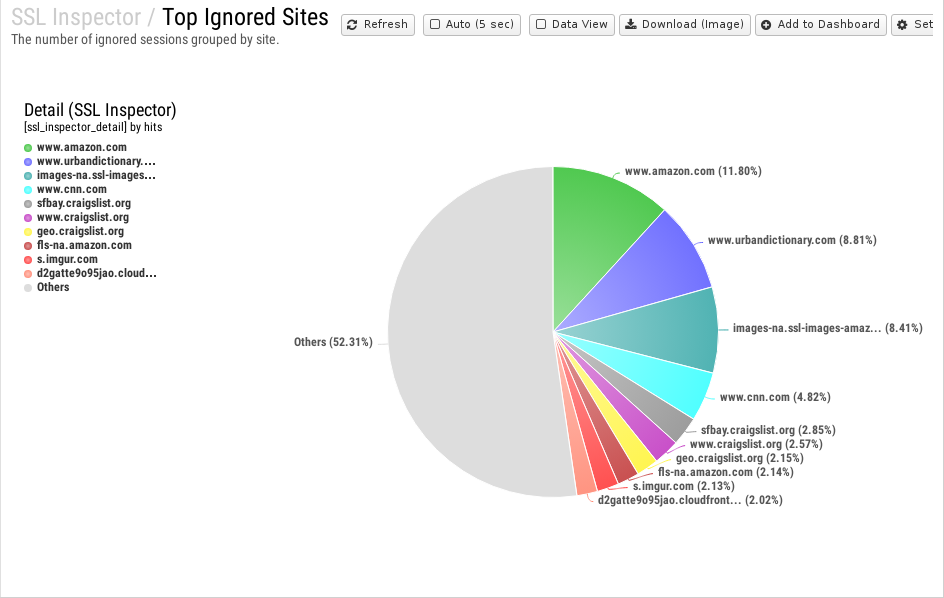Viewport: 944px width, 598px height.
Task: Click the www.urbandictionary.com (8.81%) label
Action: pyautogui.click(x=792, y=240)
